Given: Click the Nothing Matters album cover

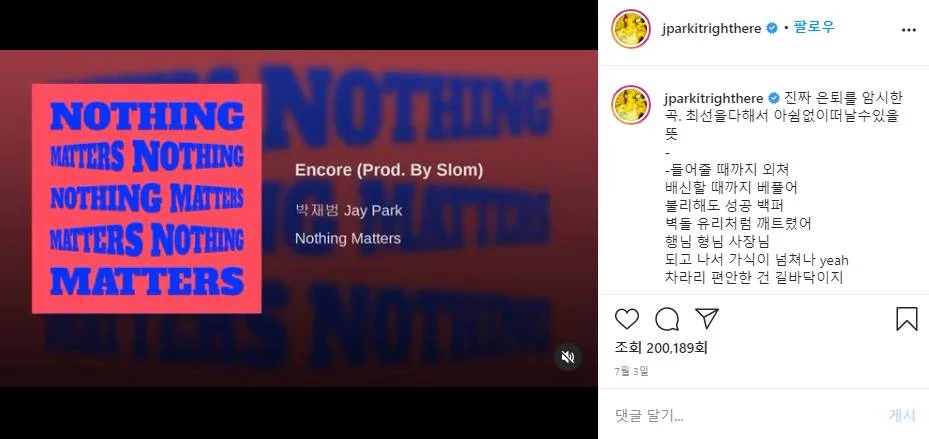Looking at the screenshot, I should pyautogui.click(x=146, y=198).
